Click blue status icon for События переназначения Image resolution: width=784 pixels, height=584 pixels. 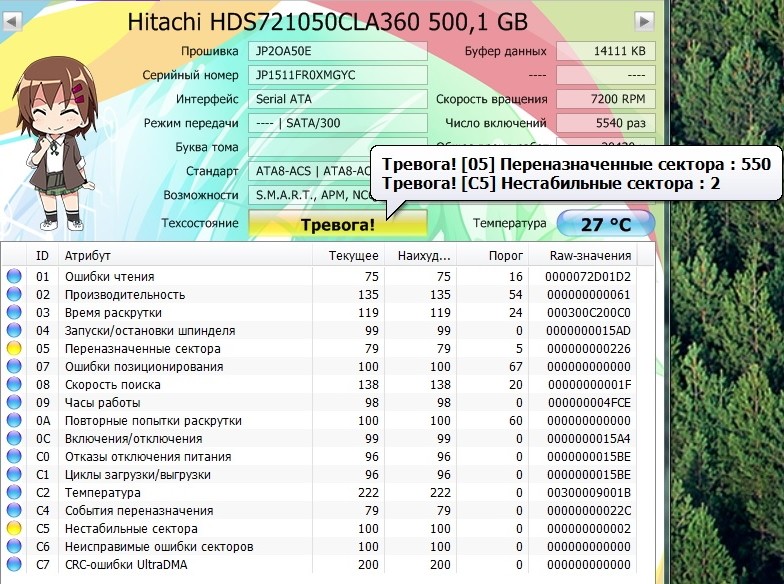point(14,510)
